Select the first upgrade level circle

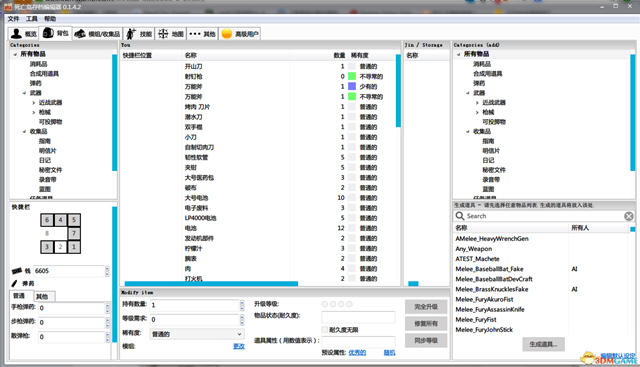[x=325, y=304]
